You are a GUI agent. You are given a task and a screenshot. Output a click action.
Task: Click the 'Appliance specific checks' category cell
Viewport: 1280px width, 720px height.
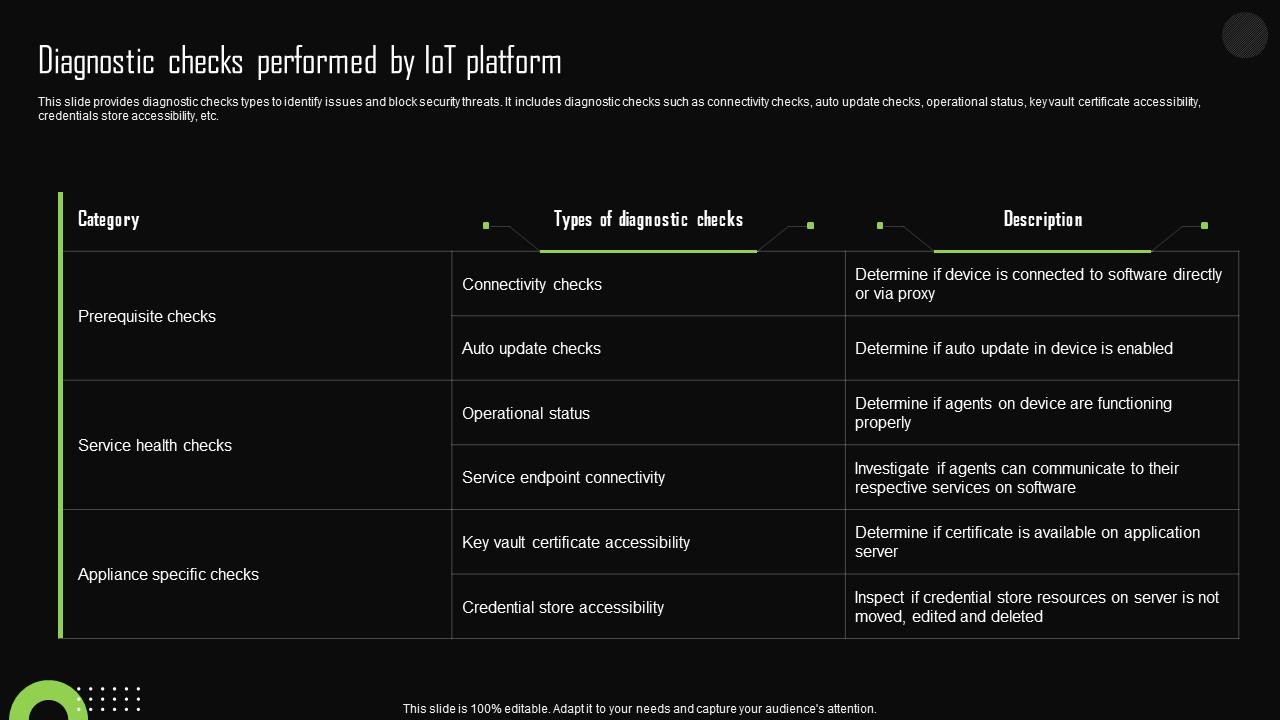click(257, 574)
